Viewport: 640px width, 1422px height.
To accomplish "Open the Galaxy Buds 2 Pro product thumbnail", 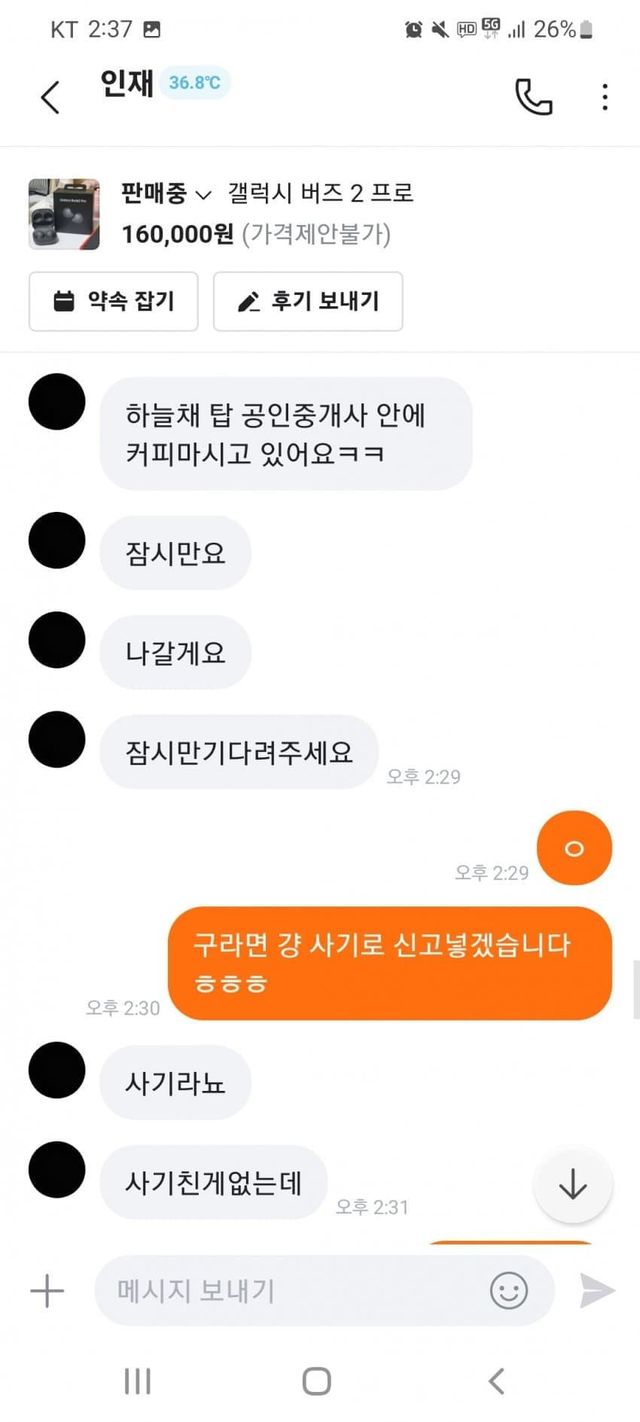I will point(64,214).
